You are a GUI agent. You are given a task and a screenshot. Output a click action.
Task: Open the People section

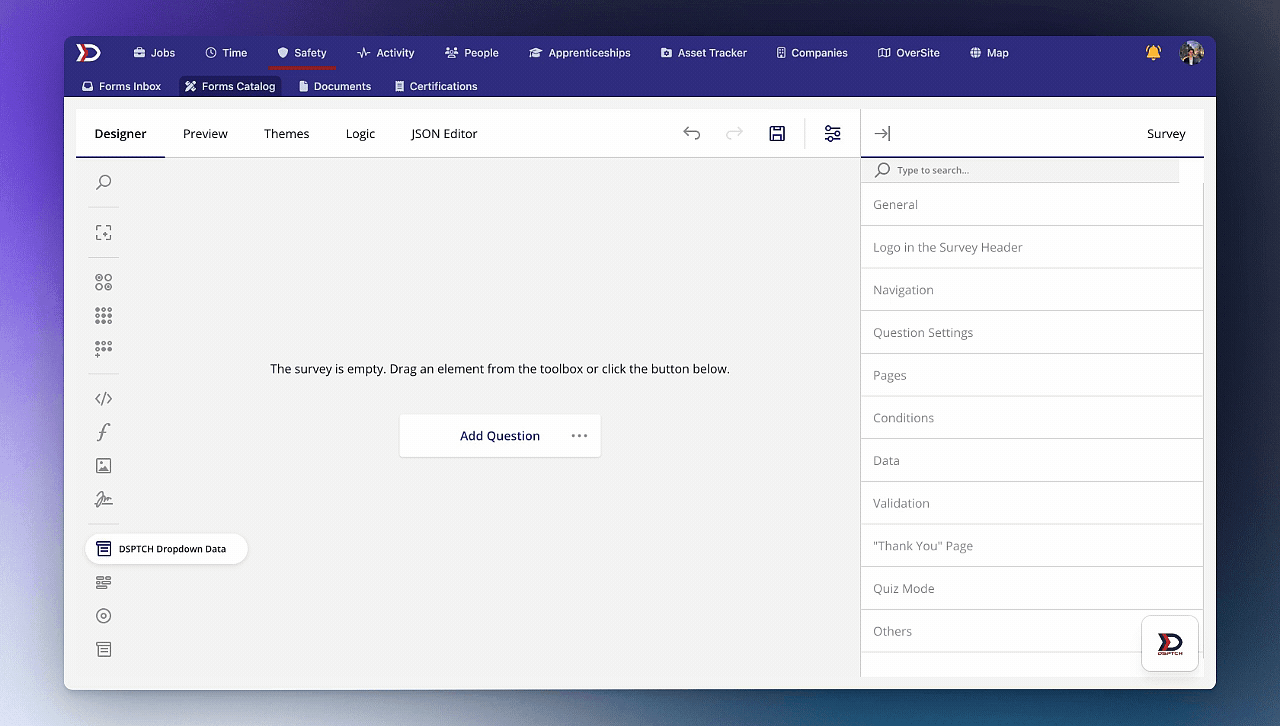472,53
